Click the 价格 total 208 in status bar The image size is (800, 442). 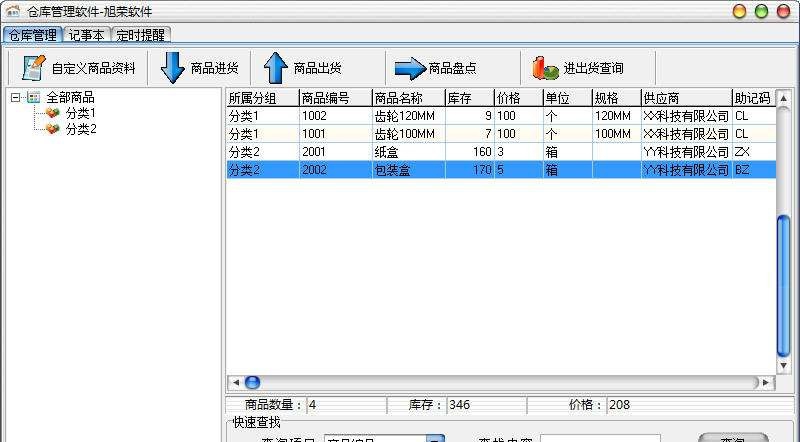(x=619, y=405)
